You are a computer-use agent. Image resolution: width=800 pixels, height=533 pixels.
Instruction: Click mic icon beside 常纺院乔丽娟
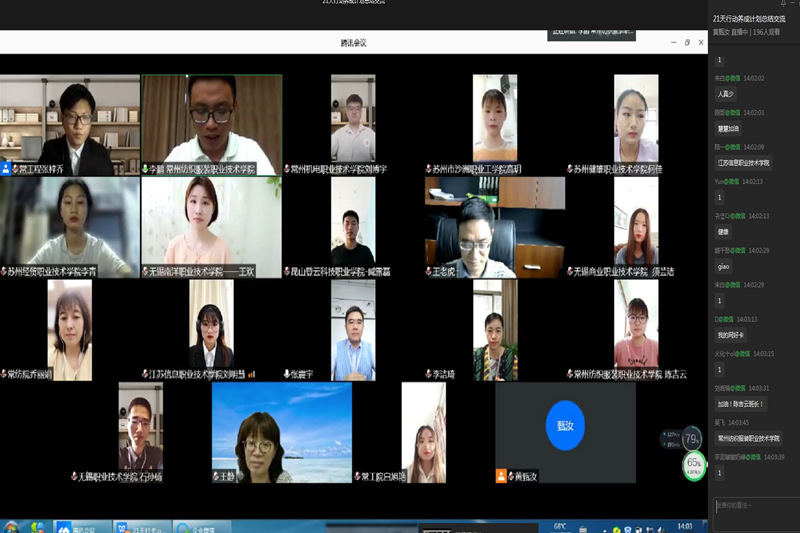click(x=4, y=374)
